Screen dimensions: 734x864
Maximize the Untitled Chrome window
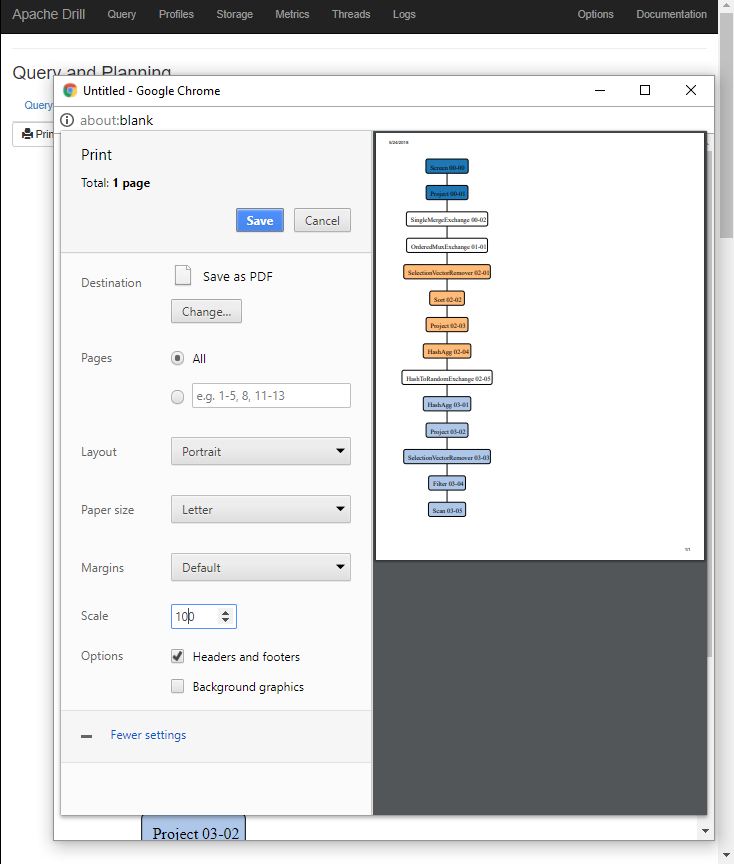click(645, 90)
